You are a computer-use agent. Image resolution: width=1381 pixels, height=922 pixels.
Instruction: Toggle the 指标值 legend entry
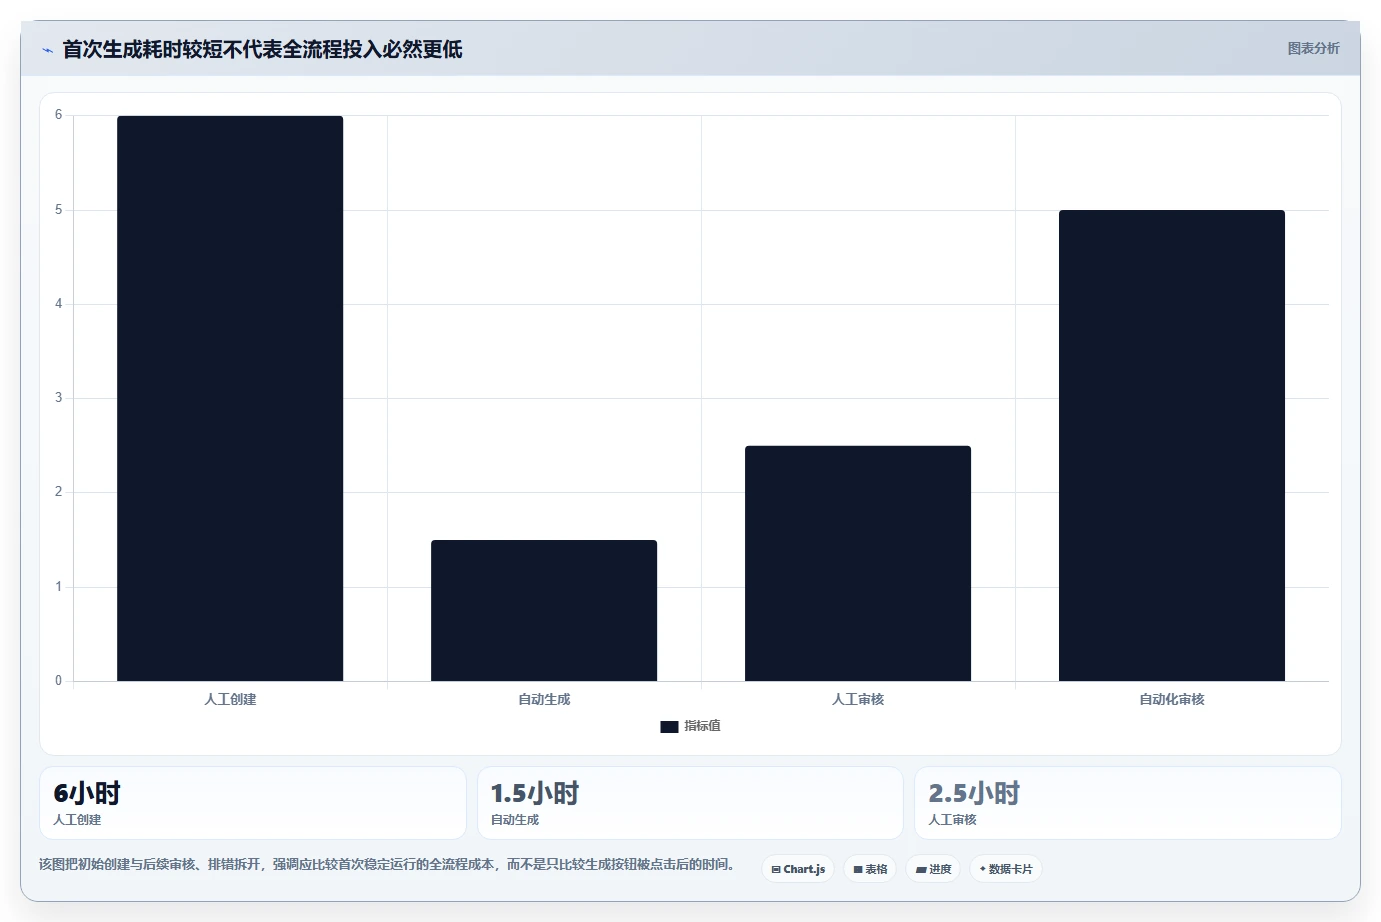(690, 726)
